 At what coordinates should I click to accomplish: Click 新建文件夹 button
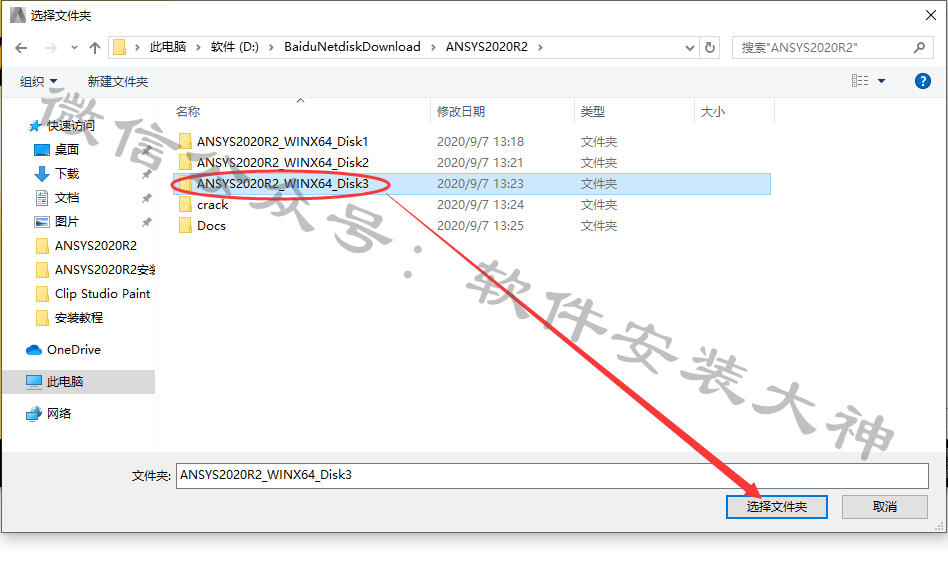click(118, 81)
